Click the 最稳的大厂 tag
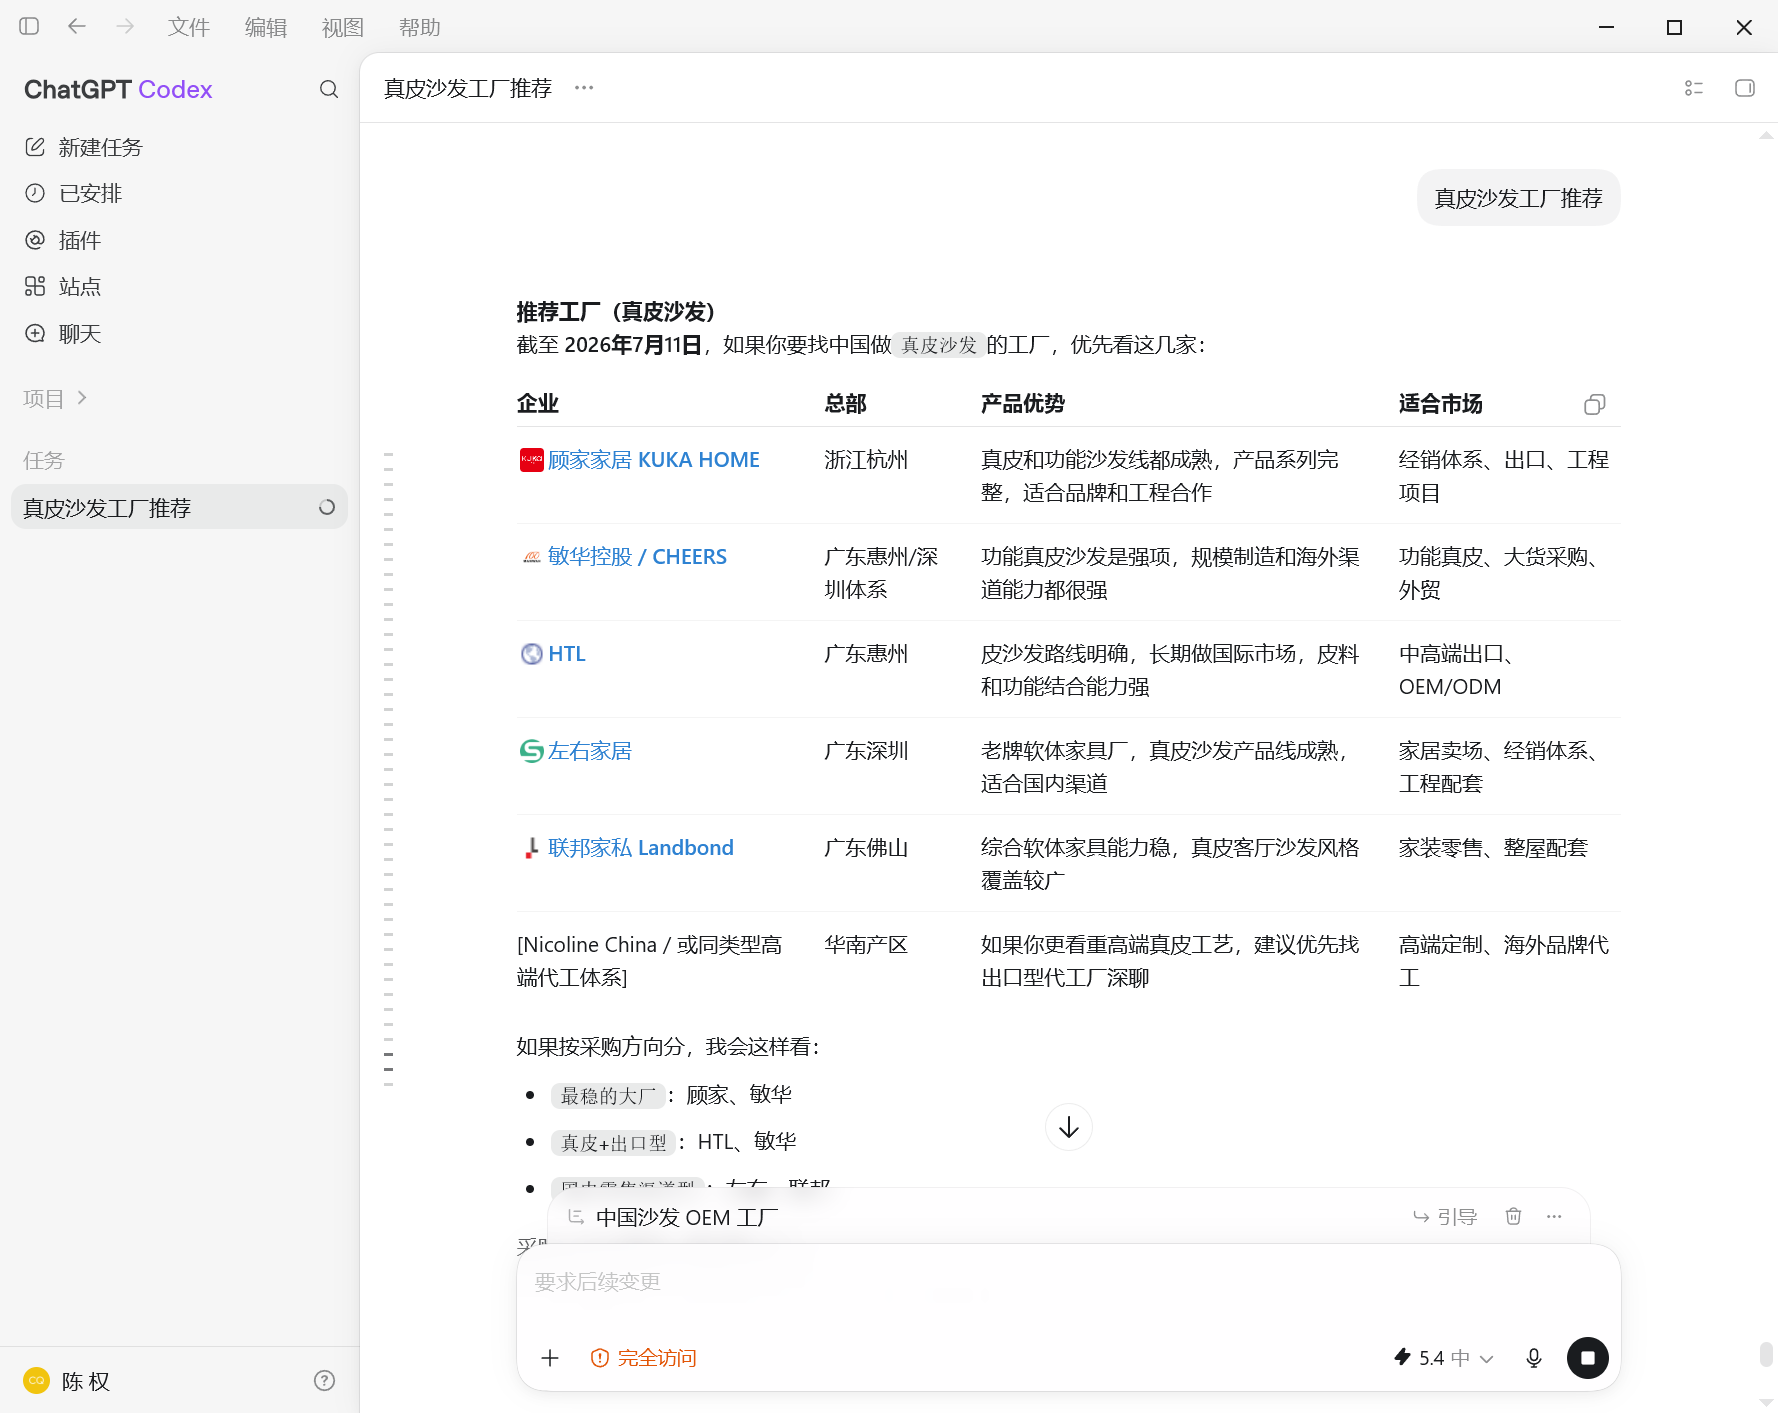 point(608,1095)
